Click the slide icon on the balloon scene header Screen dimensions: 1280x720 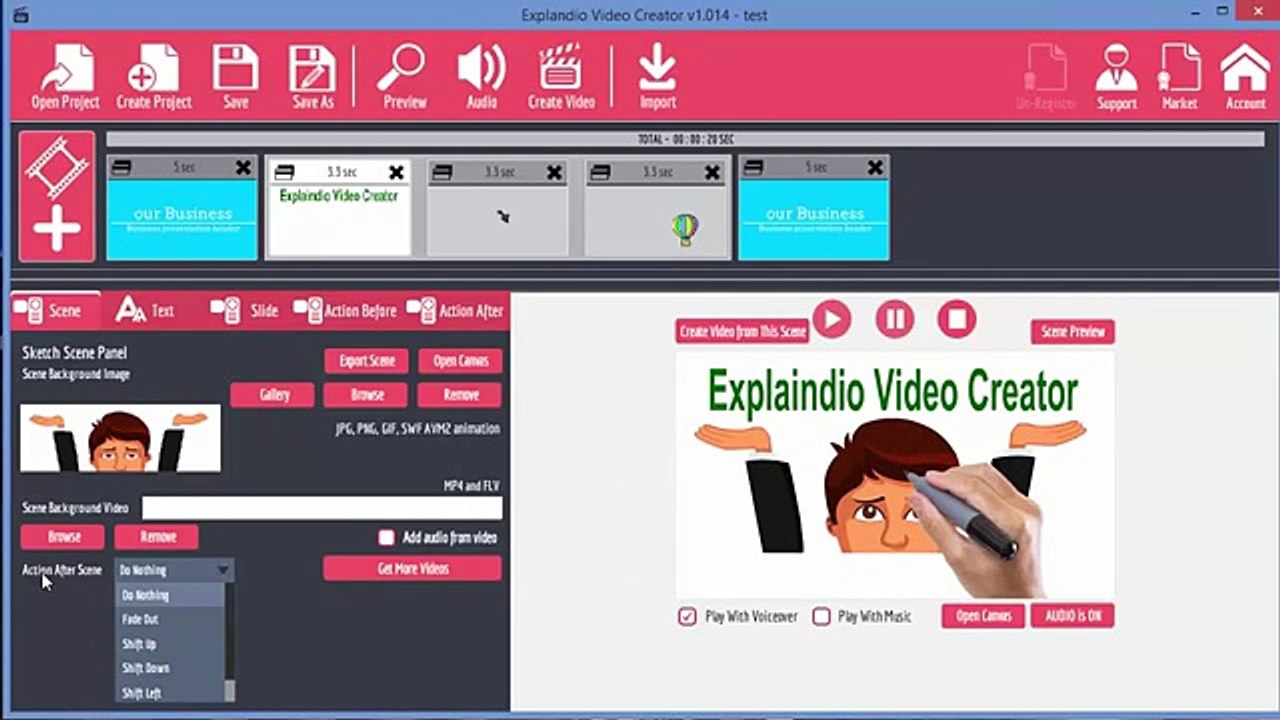pyautogui.click(x=599, y=172)
